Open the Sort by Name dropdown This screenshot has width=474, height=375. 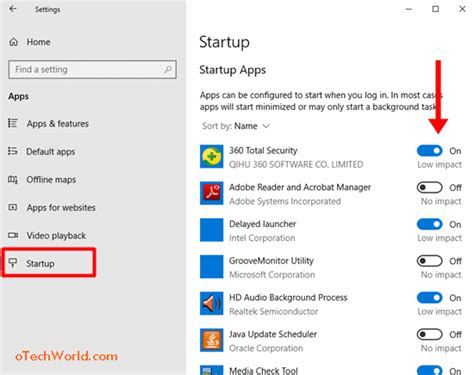click(236, 126)
